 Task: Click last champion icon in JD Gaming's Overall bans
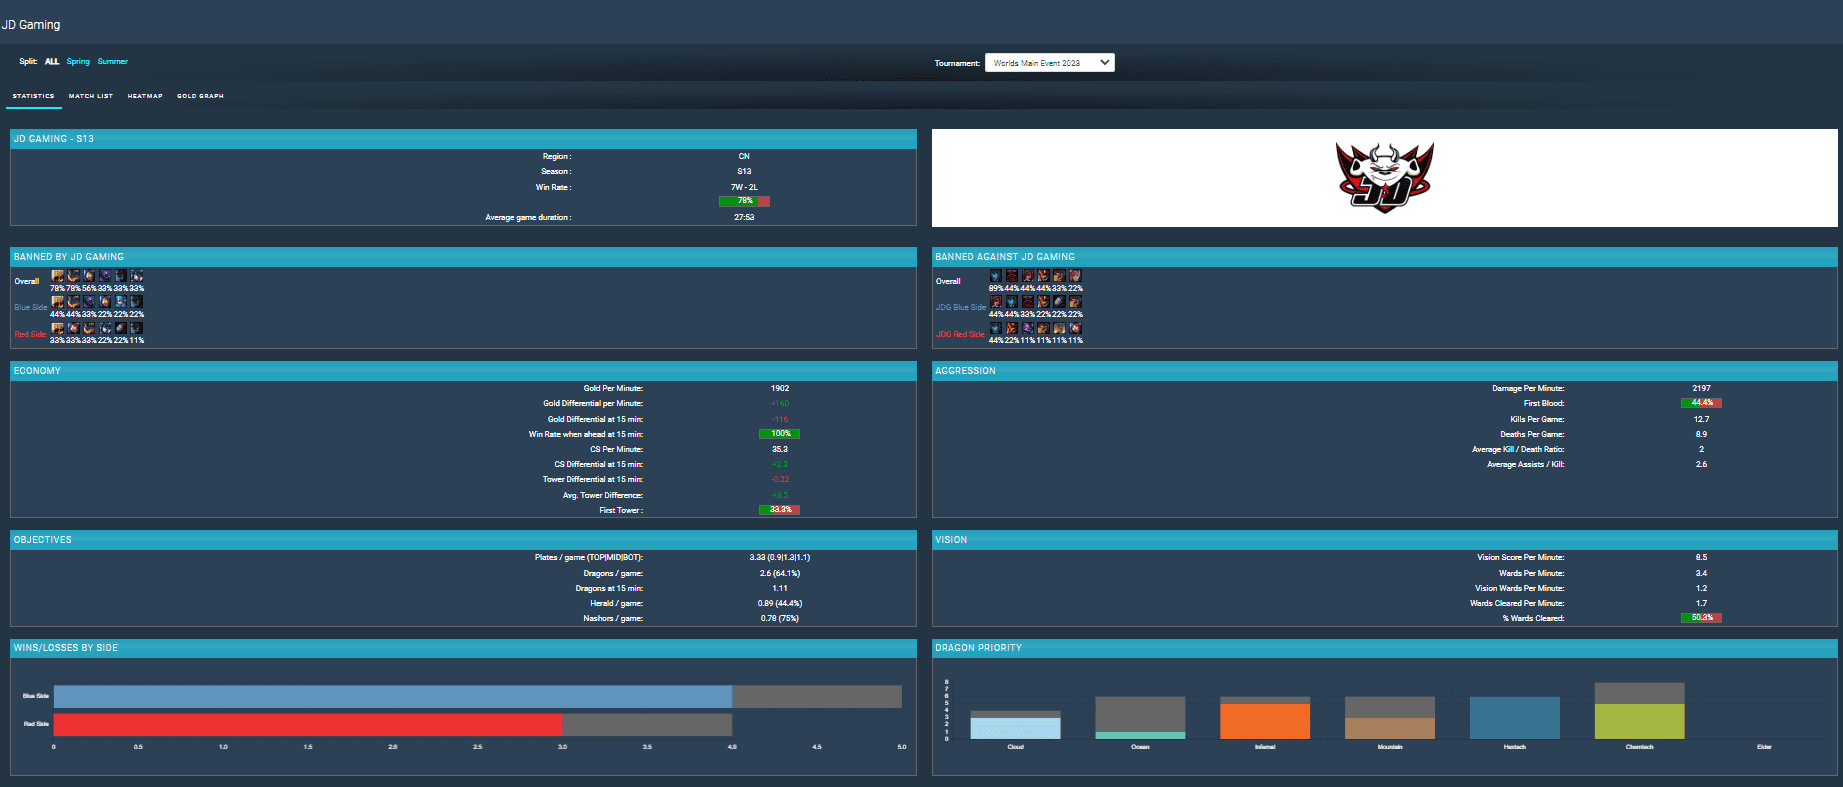pyautogui.click(x=137, y=275)
